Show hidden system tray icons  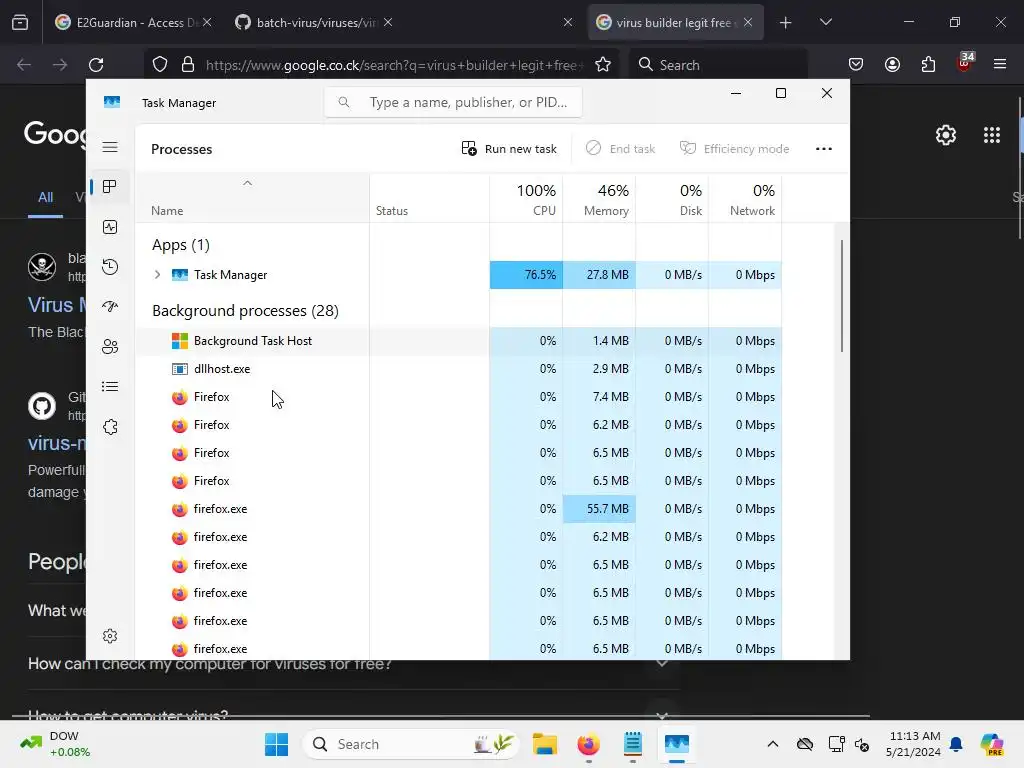(773, 744)
